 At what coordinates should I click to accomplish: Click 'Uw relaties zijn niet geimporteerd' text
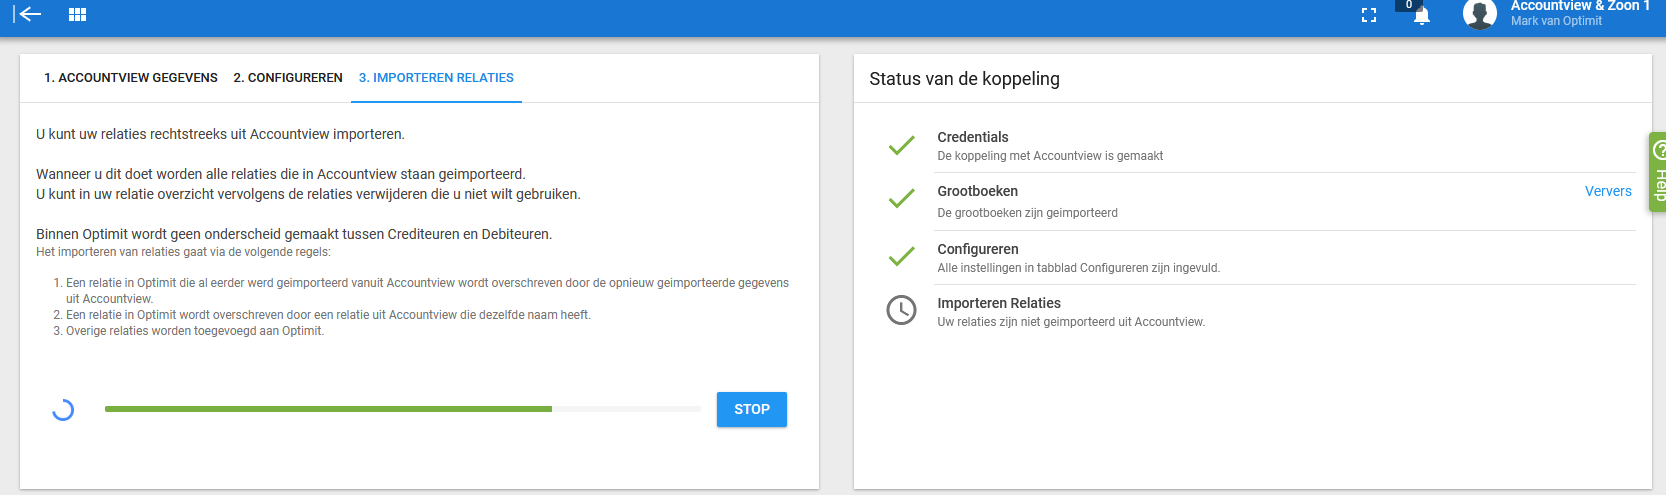(1071, 322)
